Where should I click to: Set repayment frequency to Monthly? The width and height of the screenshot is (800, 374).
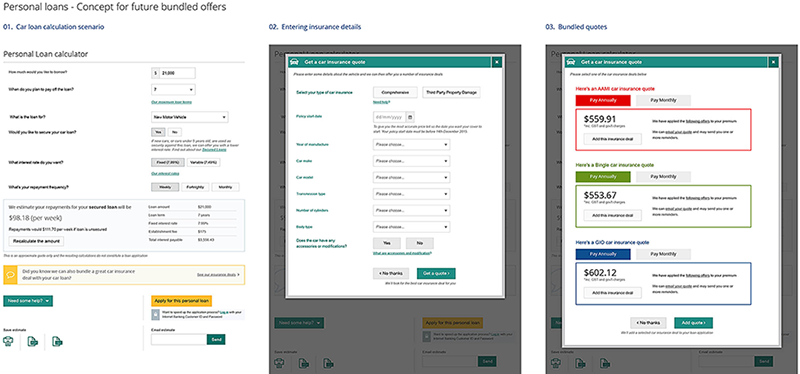click(x=226, y=187)
